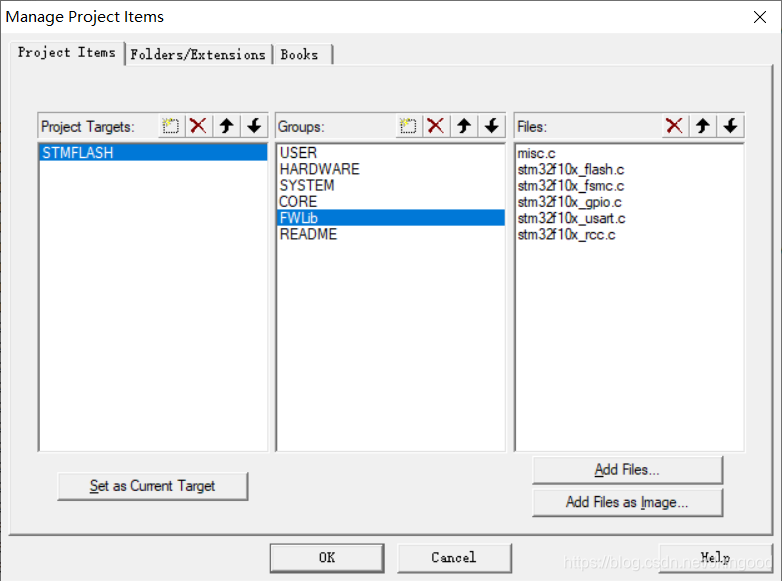782x581 pixels.
Task: Close the Manage Project Items window
Action: (760, 17)
